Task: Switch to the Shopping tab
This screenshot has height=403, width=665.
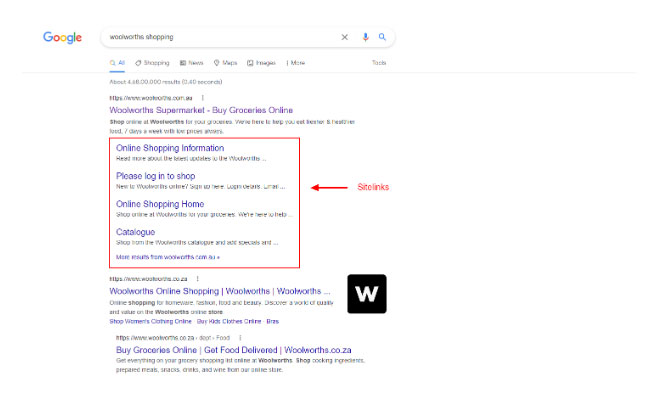Action: (152, 63)
